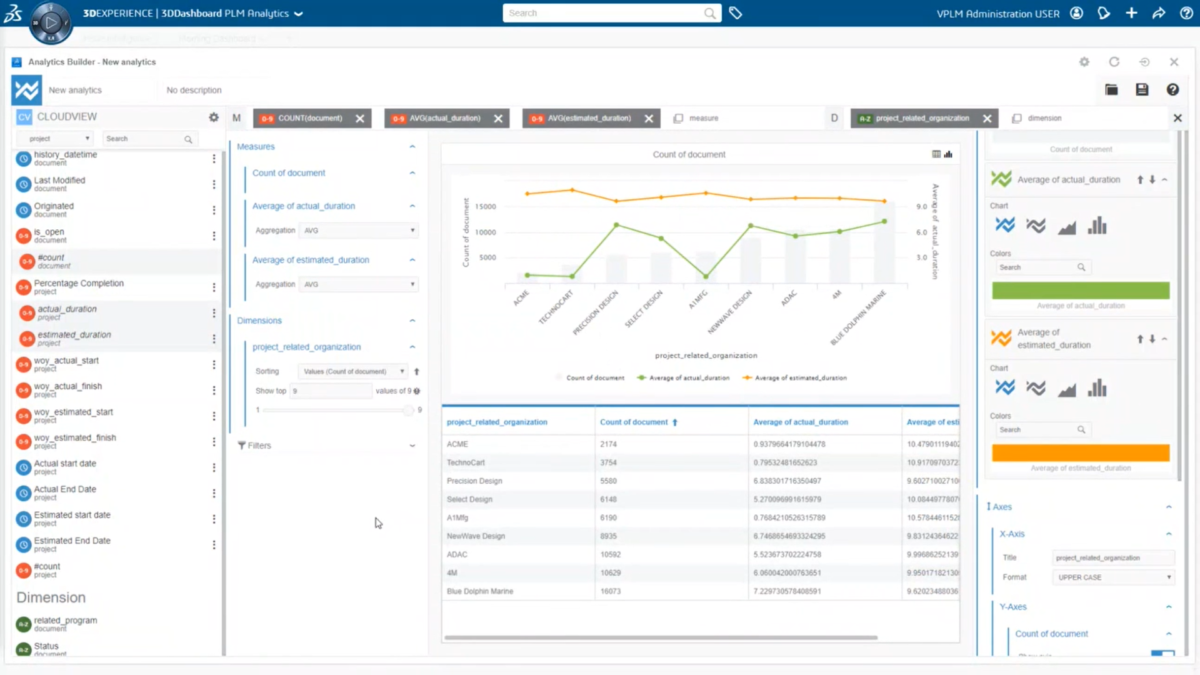
Task: Click CLOUDVIEW settings gear
Action: [213, 117]
